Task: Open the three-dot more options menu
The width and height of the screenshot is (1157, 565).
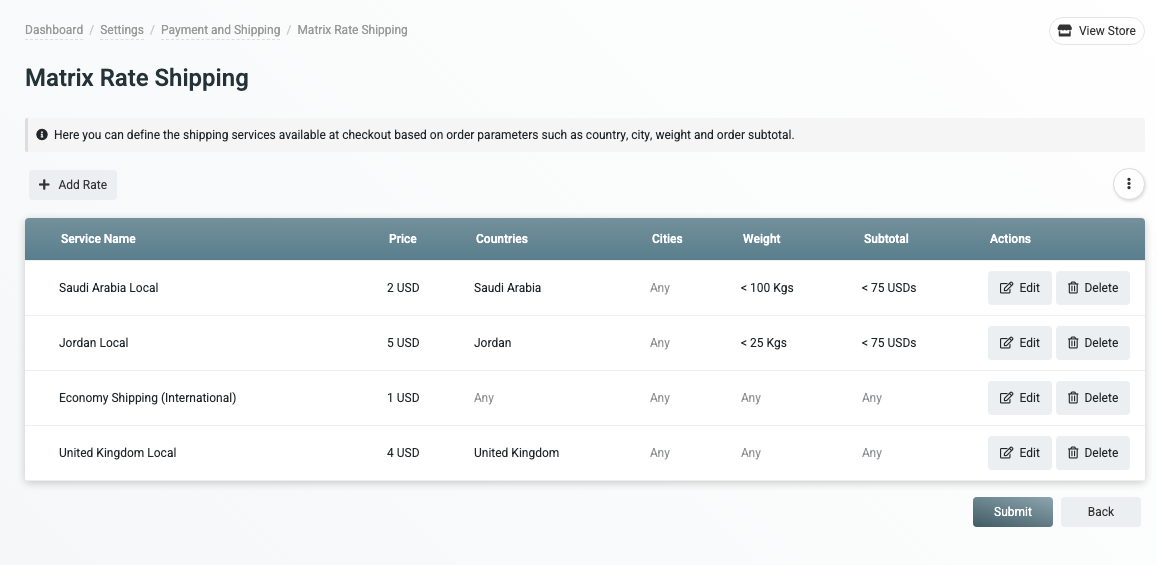Action: 1129,184
